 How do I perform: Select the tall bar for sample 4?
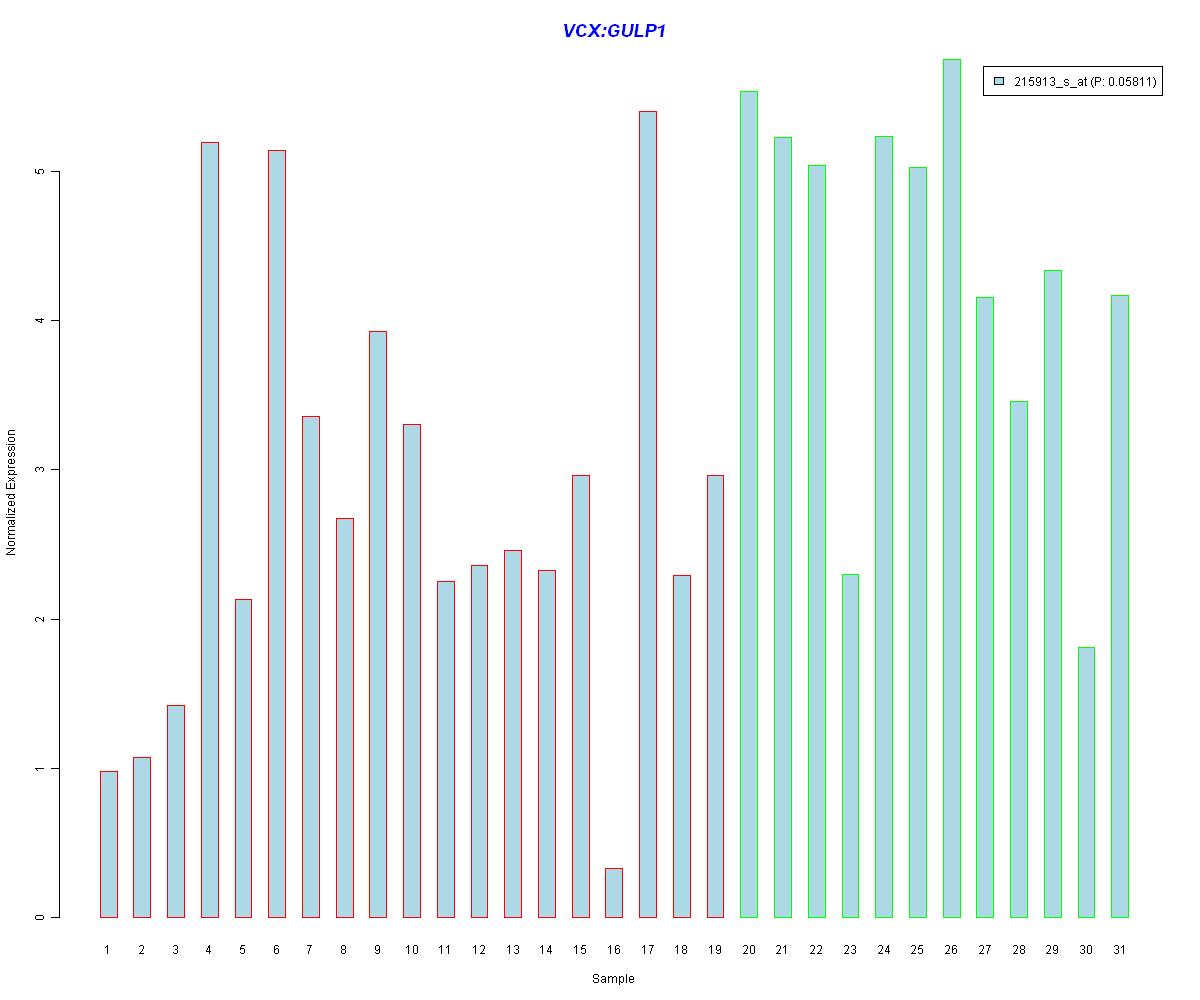click(210, 530)
